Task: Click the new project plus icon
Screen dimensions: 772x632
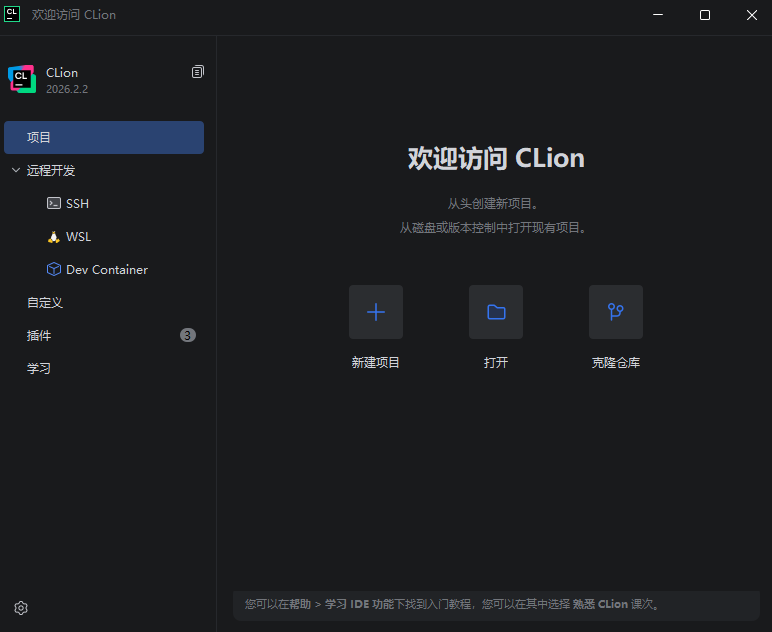Action: click(376, 312)
